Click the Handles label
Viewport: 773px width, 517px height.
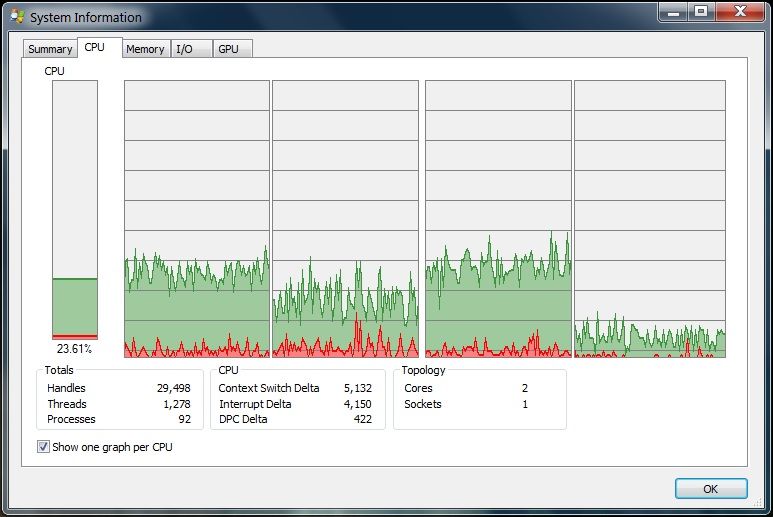click(66, 388)
